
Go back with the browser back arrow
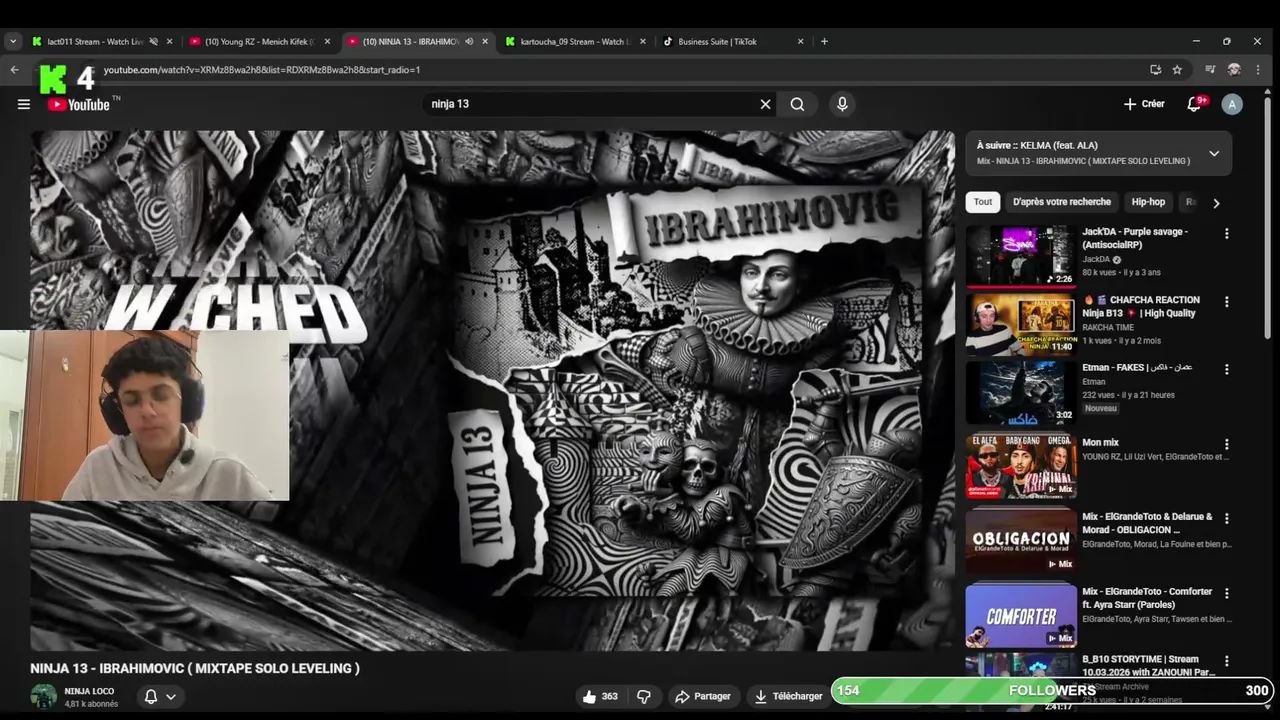(14, 70)
